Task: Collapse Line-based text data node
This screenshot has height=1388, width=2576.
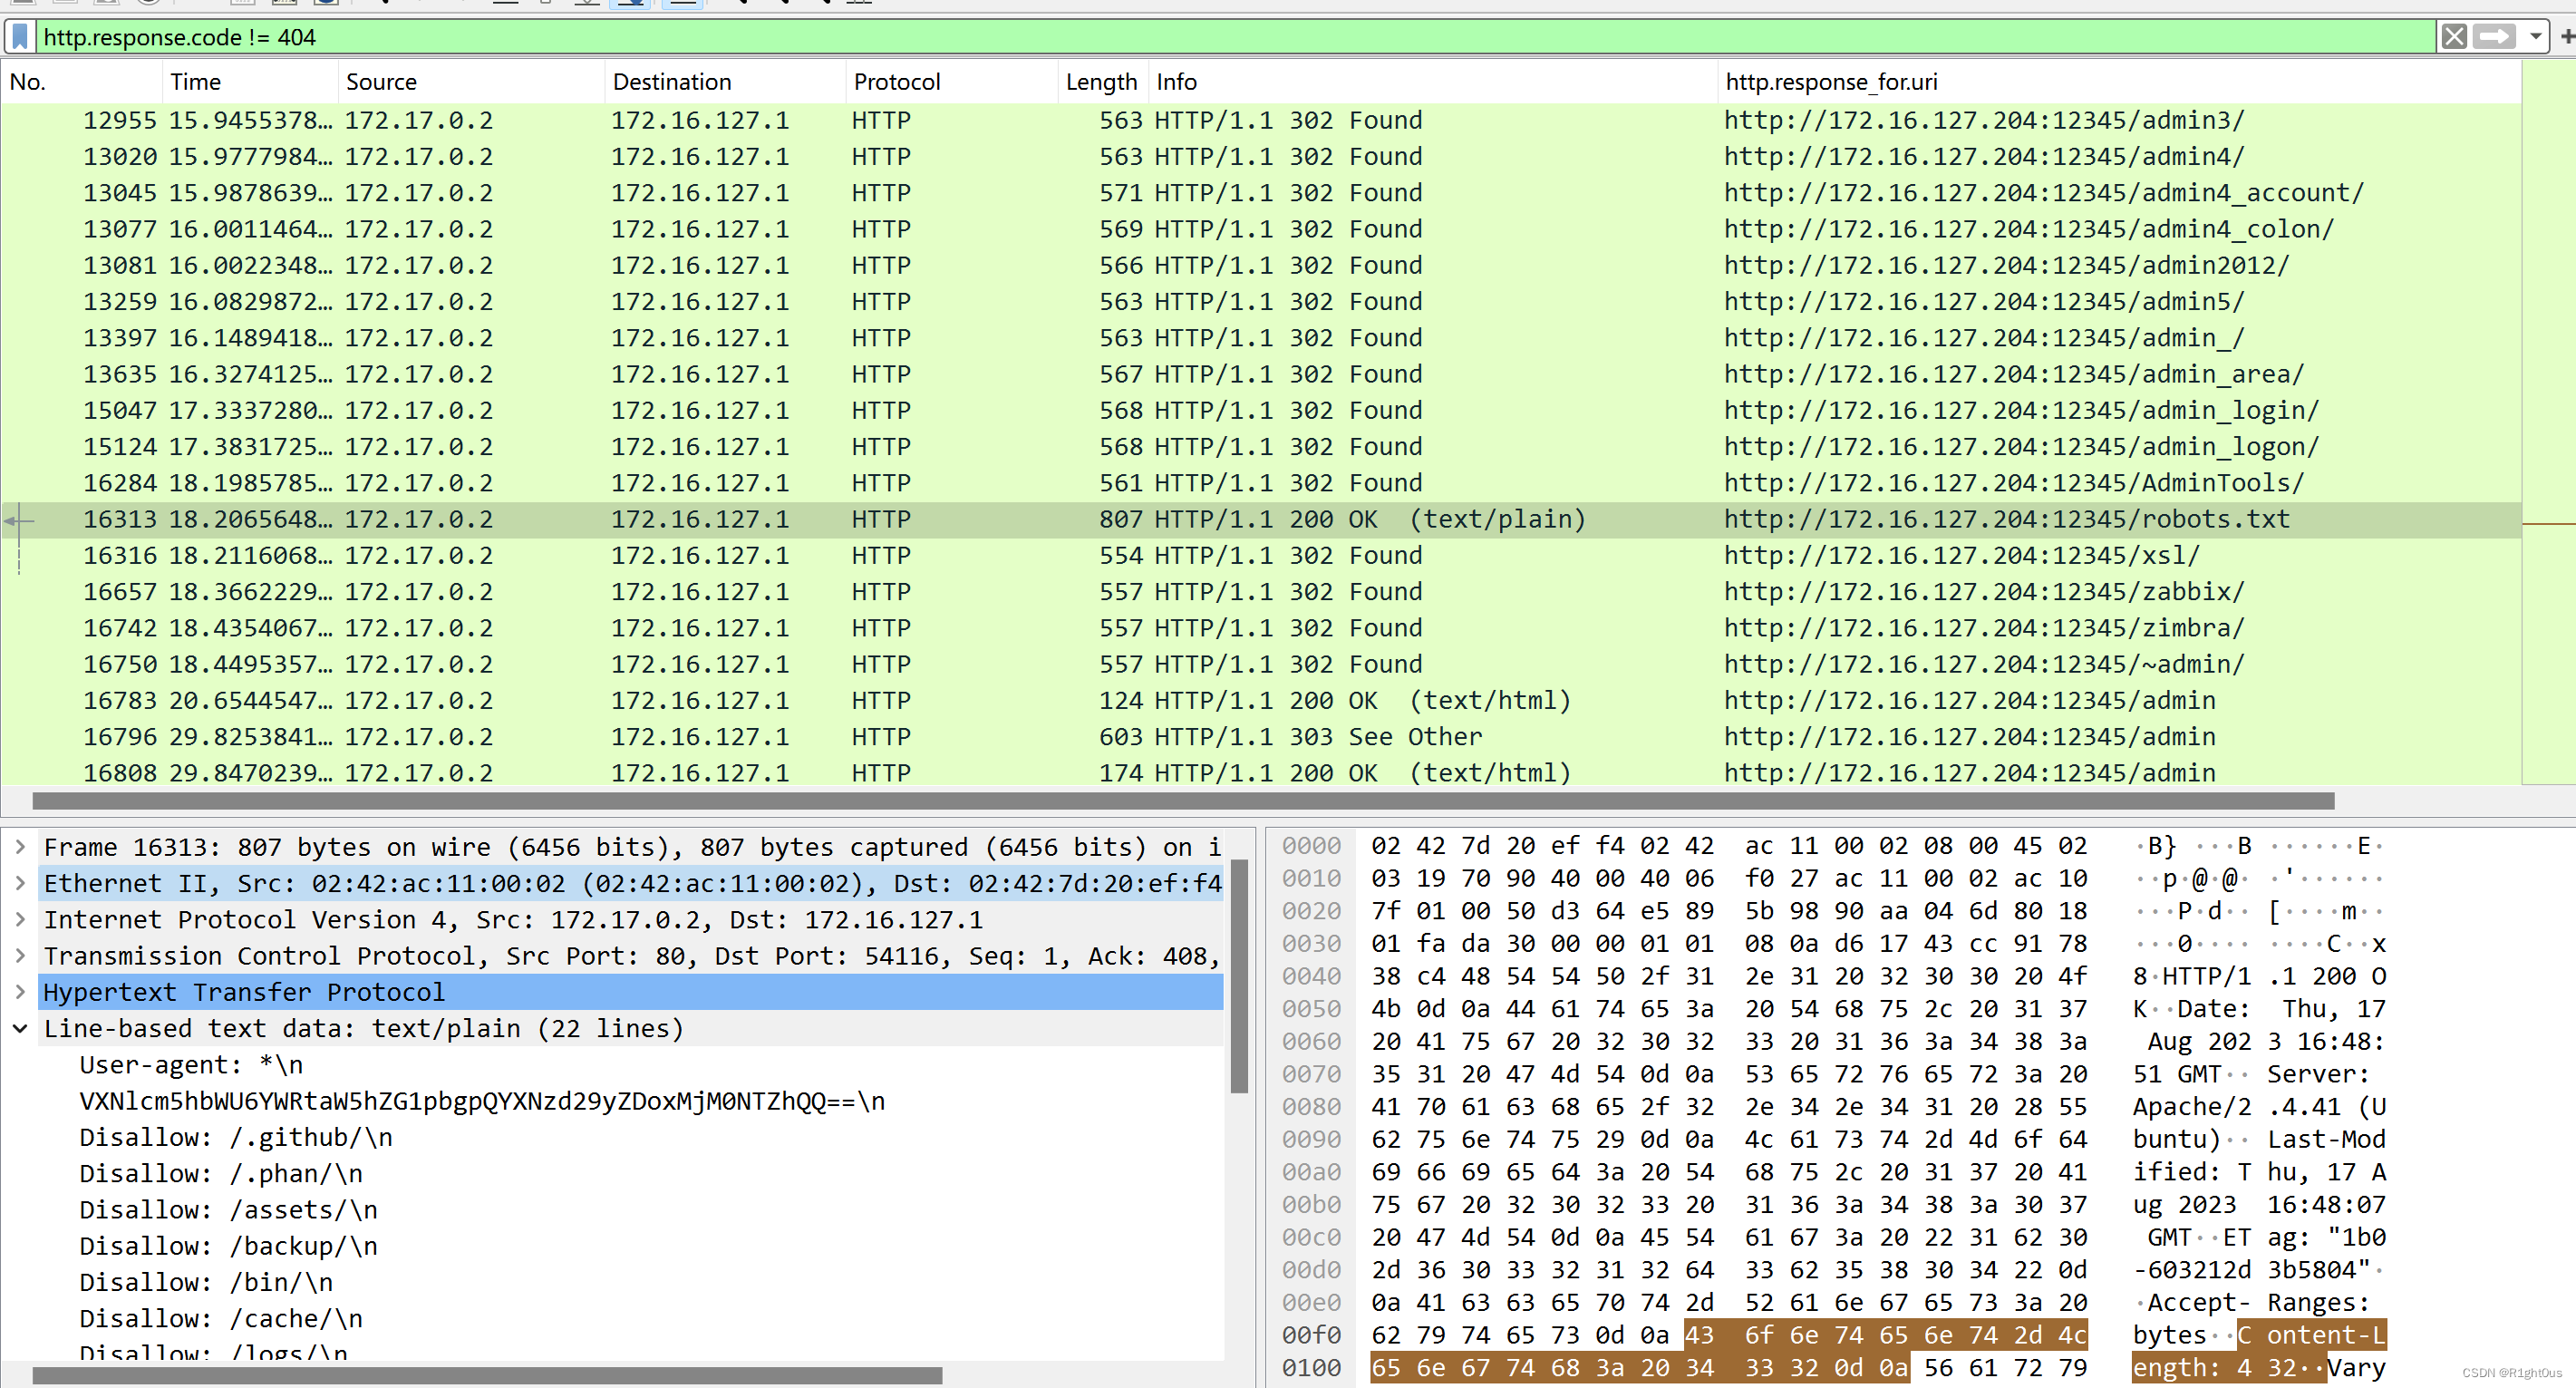Action: (20, 1028)
